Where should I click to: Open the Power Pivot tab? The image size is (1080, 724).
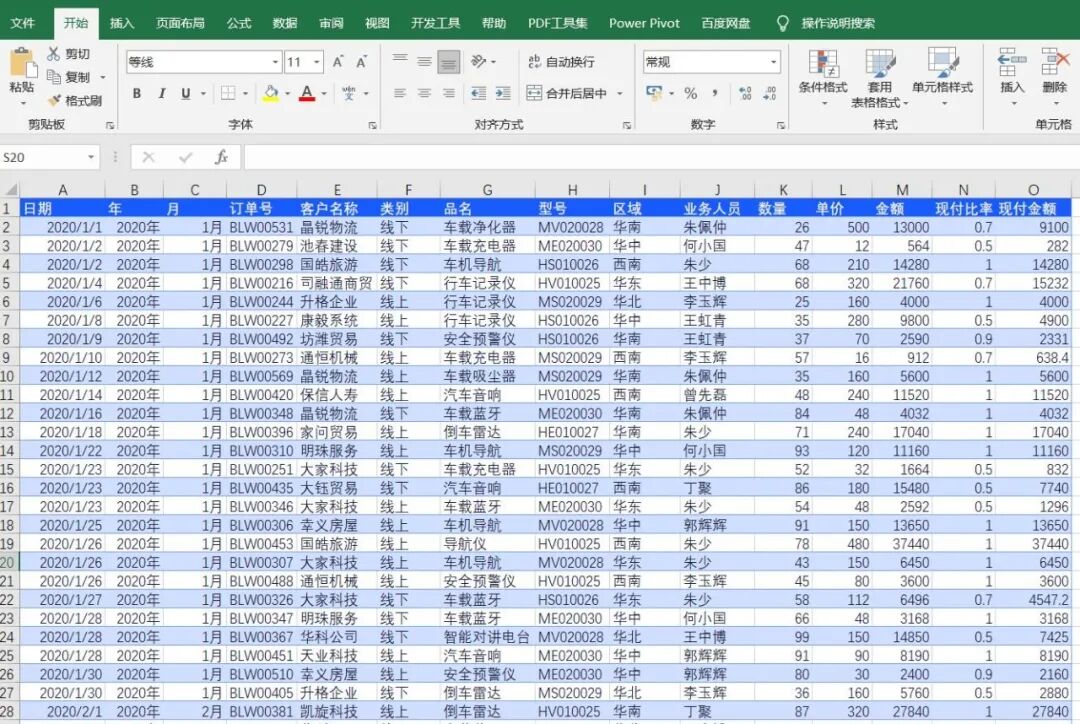tap(644, 23)
